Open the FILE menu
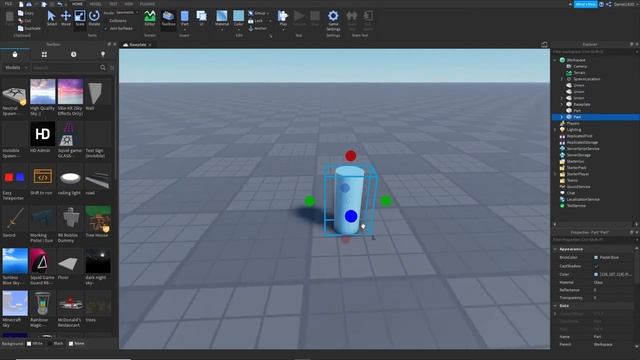Screen dimensions: 640x360 tap(8, 4)
